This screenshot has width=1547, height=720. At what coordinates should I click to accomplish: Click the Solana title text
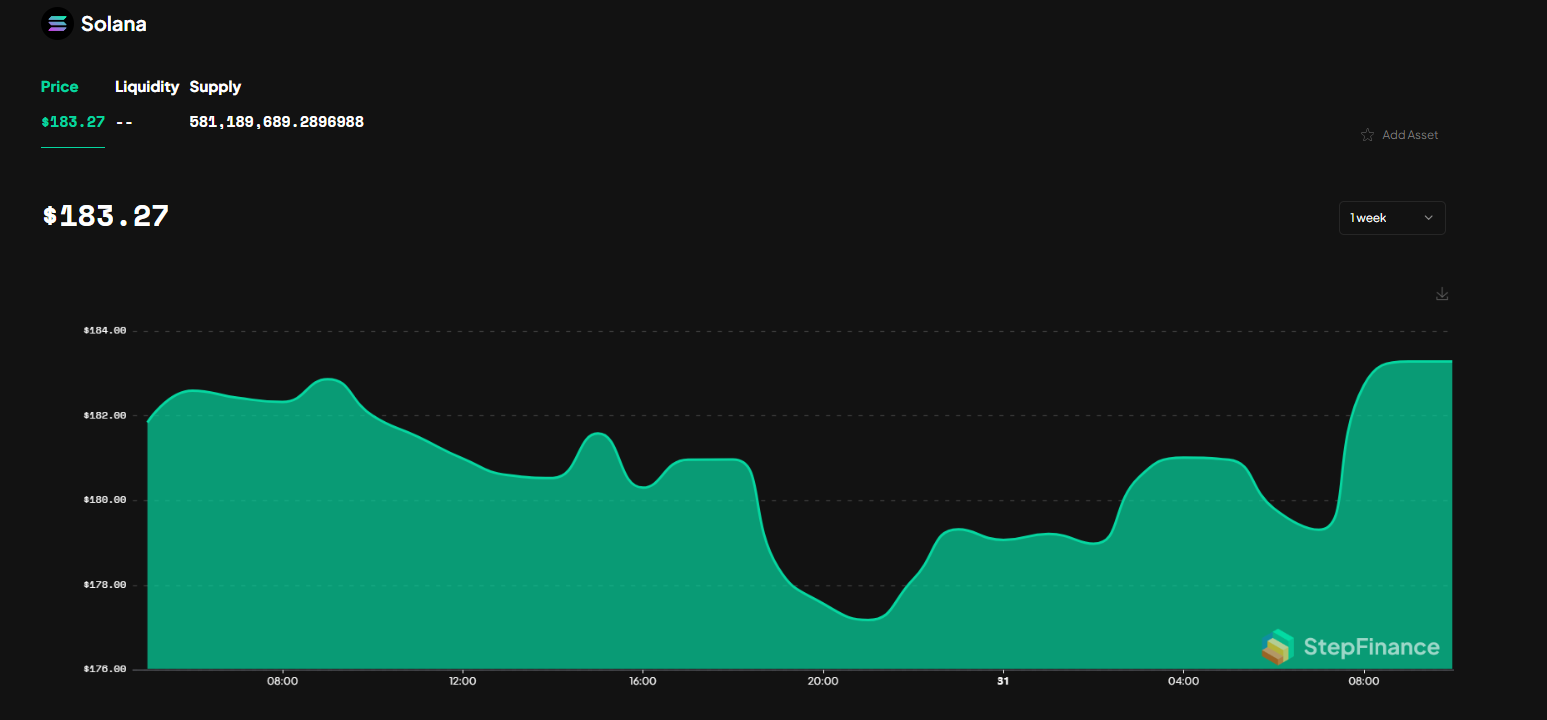tap(113, 24)
